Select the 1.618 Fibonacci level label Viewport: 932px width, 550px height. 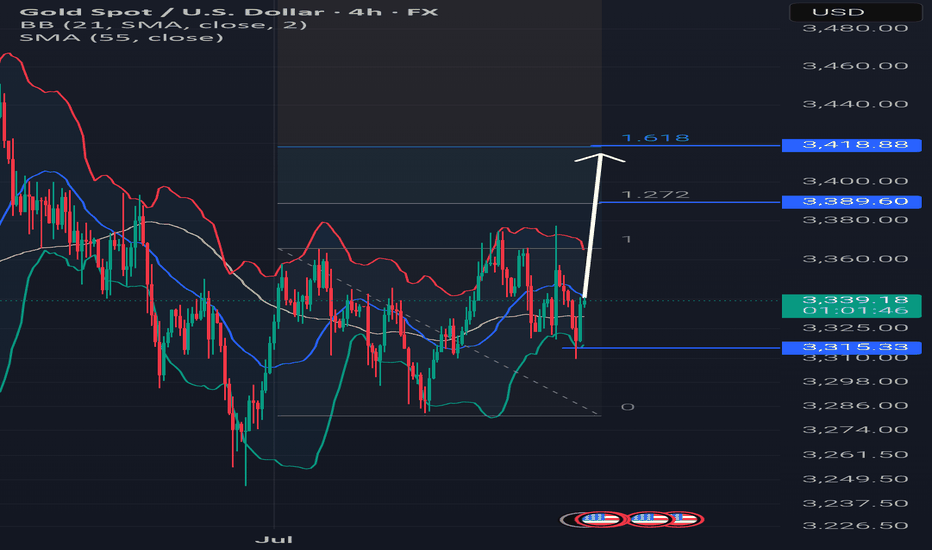point(656,138)
